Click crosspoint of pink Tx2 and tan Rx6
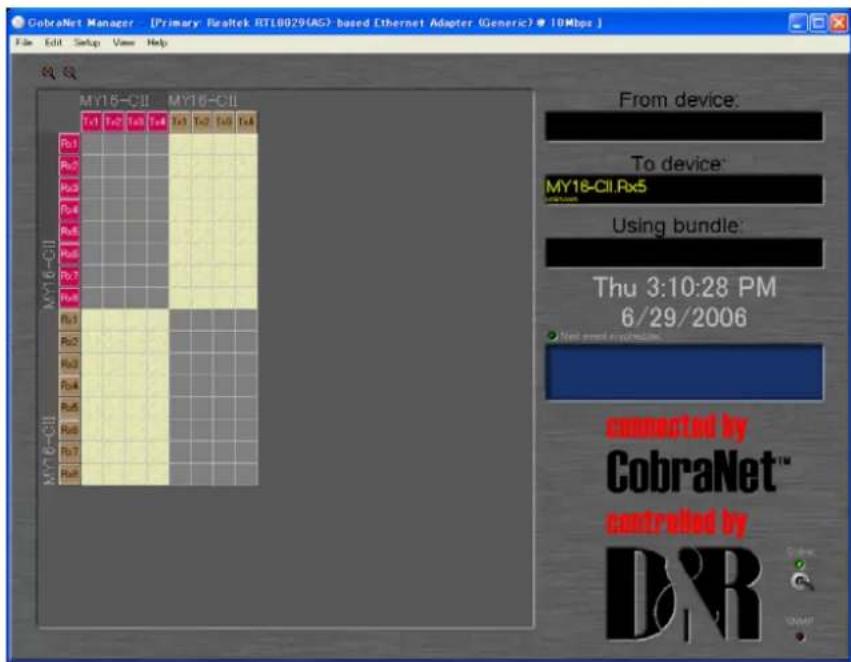Image resolution: width=851 pixels, height=662 pixels. [113, 430]
